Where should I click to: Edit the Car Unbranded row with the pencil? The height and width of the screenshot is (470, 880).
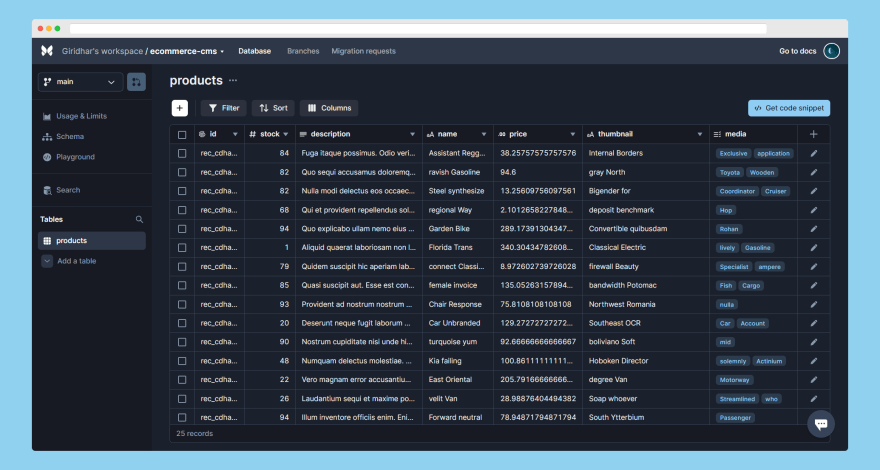tap(813, 323)
